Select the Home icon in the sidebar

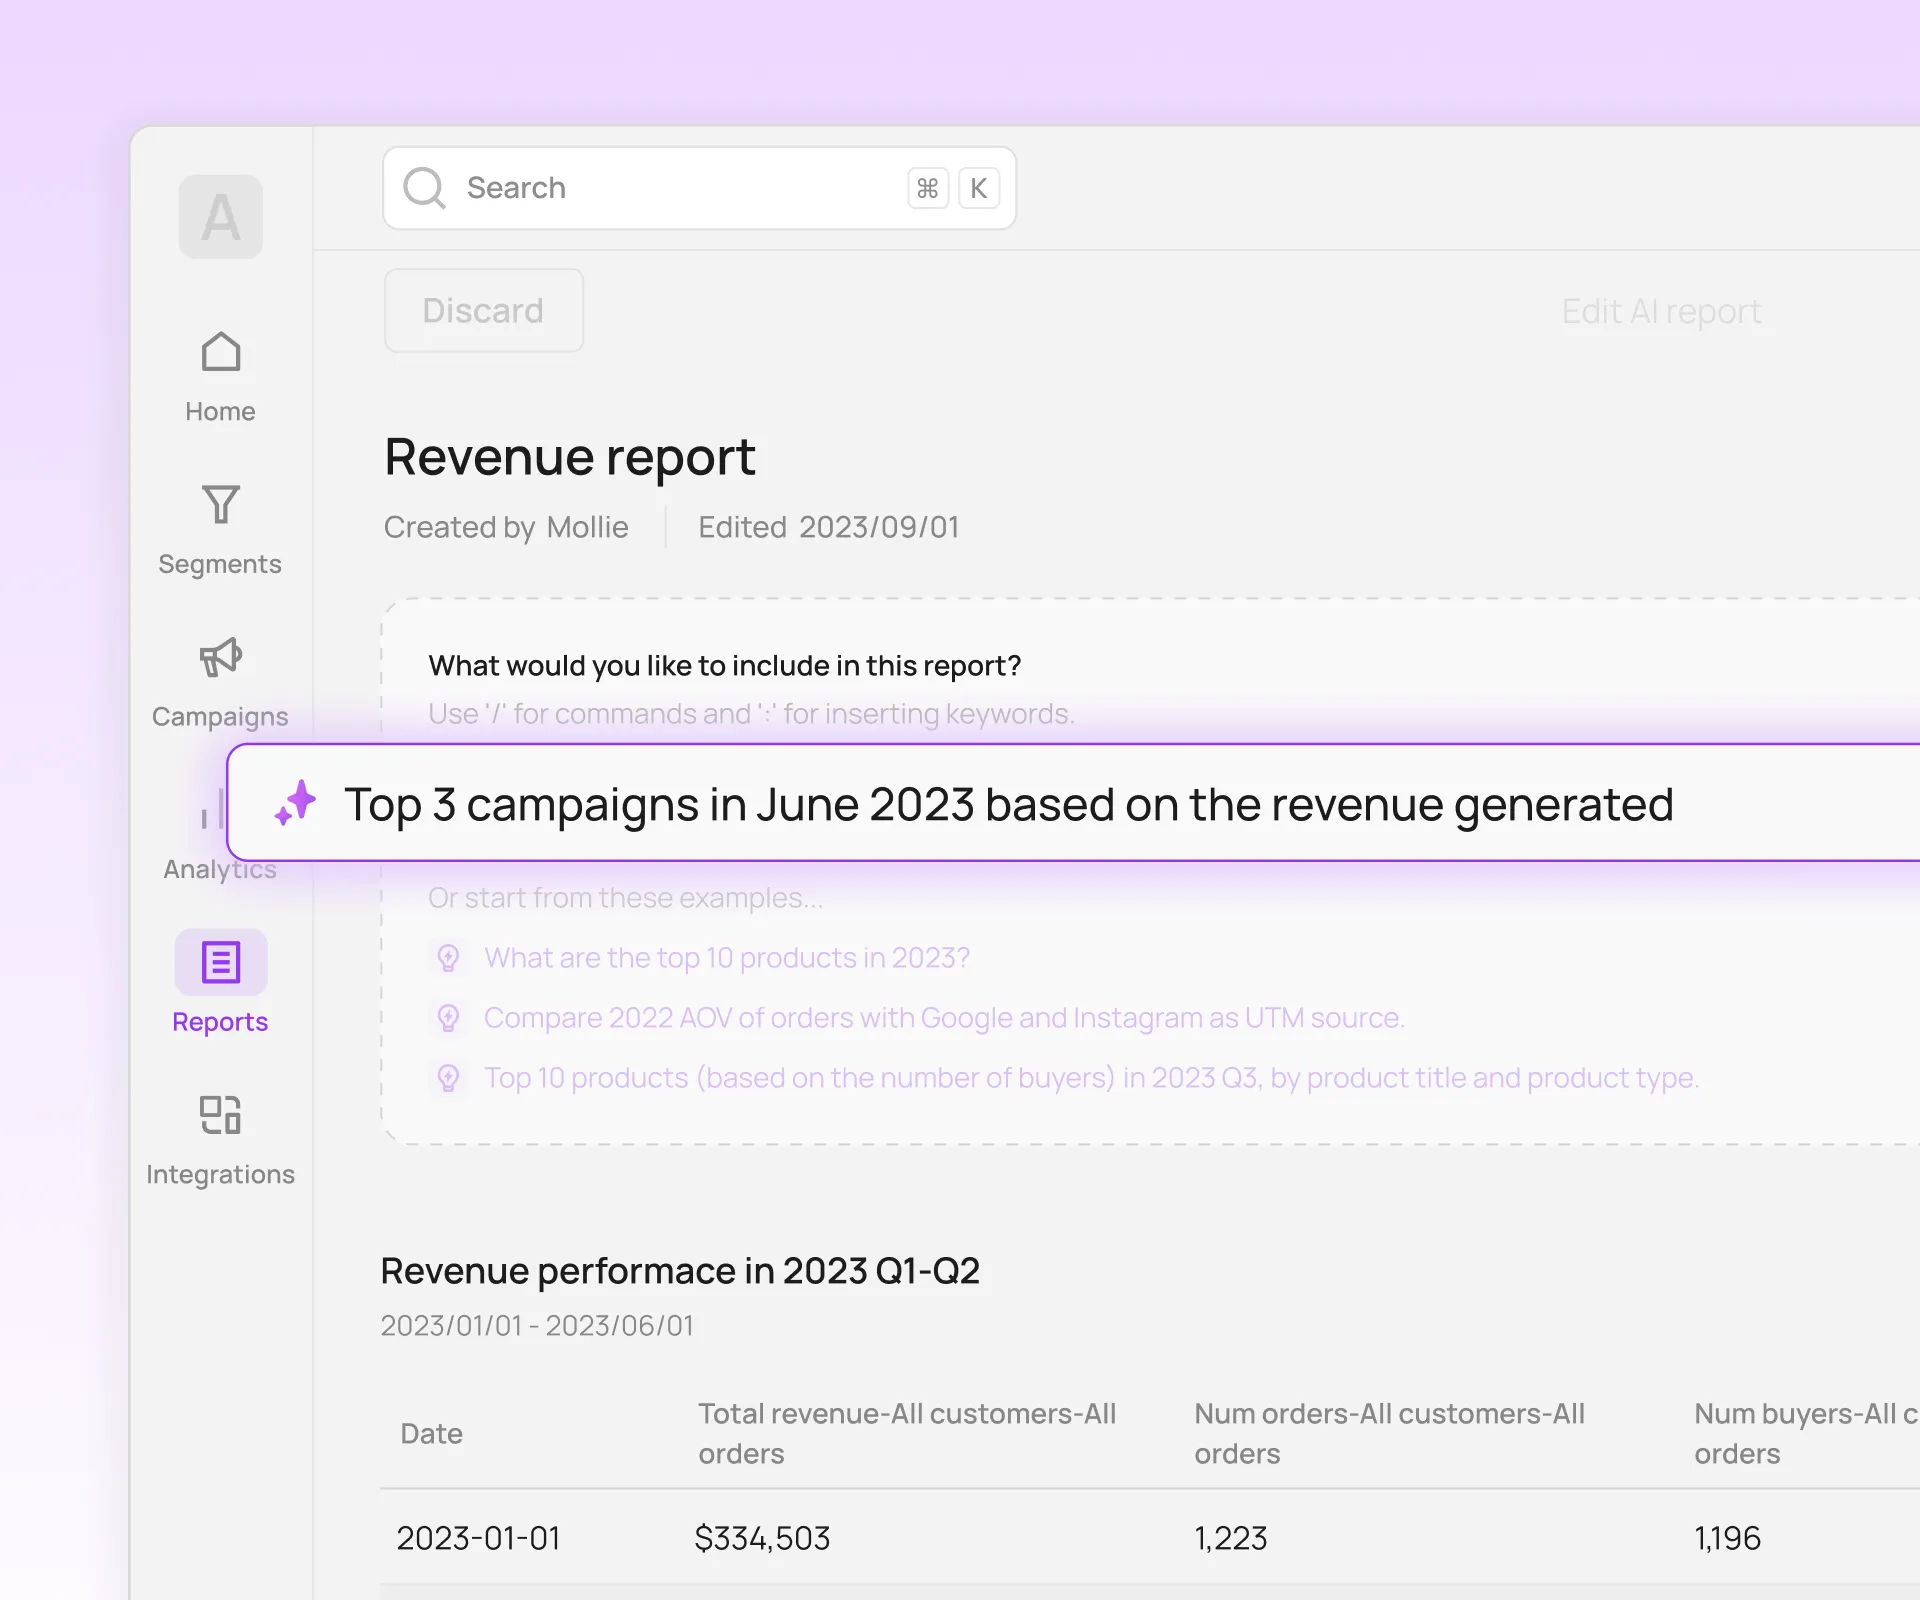[220, 353]
